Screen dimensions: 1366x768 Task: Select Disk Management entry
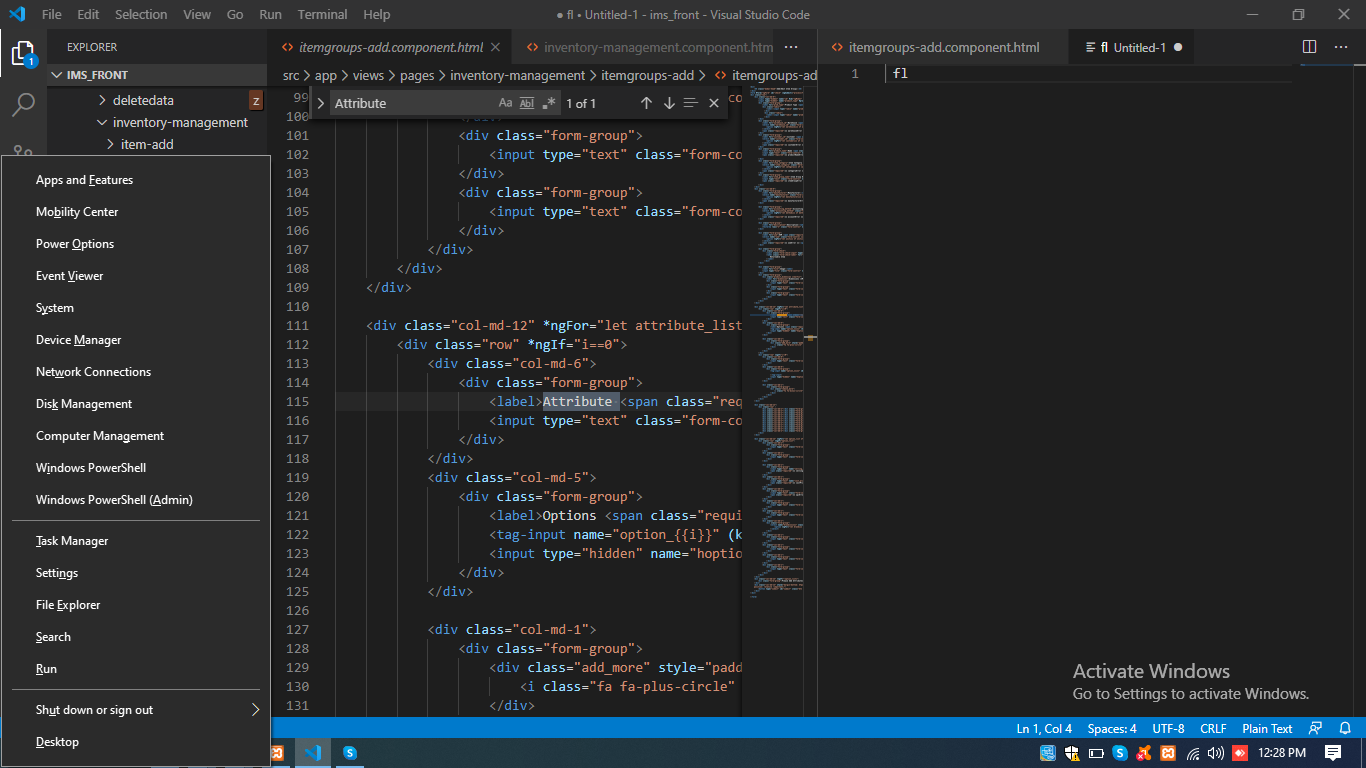(135, 404)
